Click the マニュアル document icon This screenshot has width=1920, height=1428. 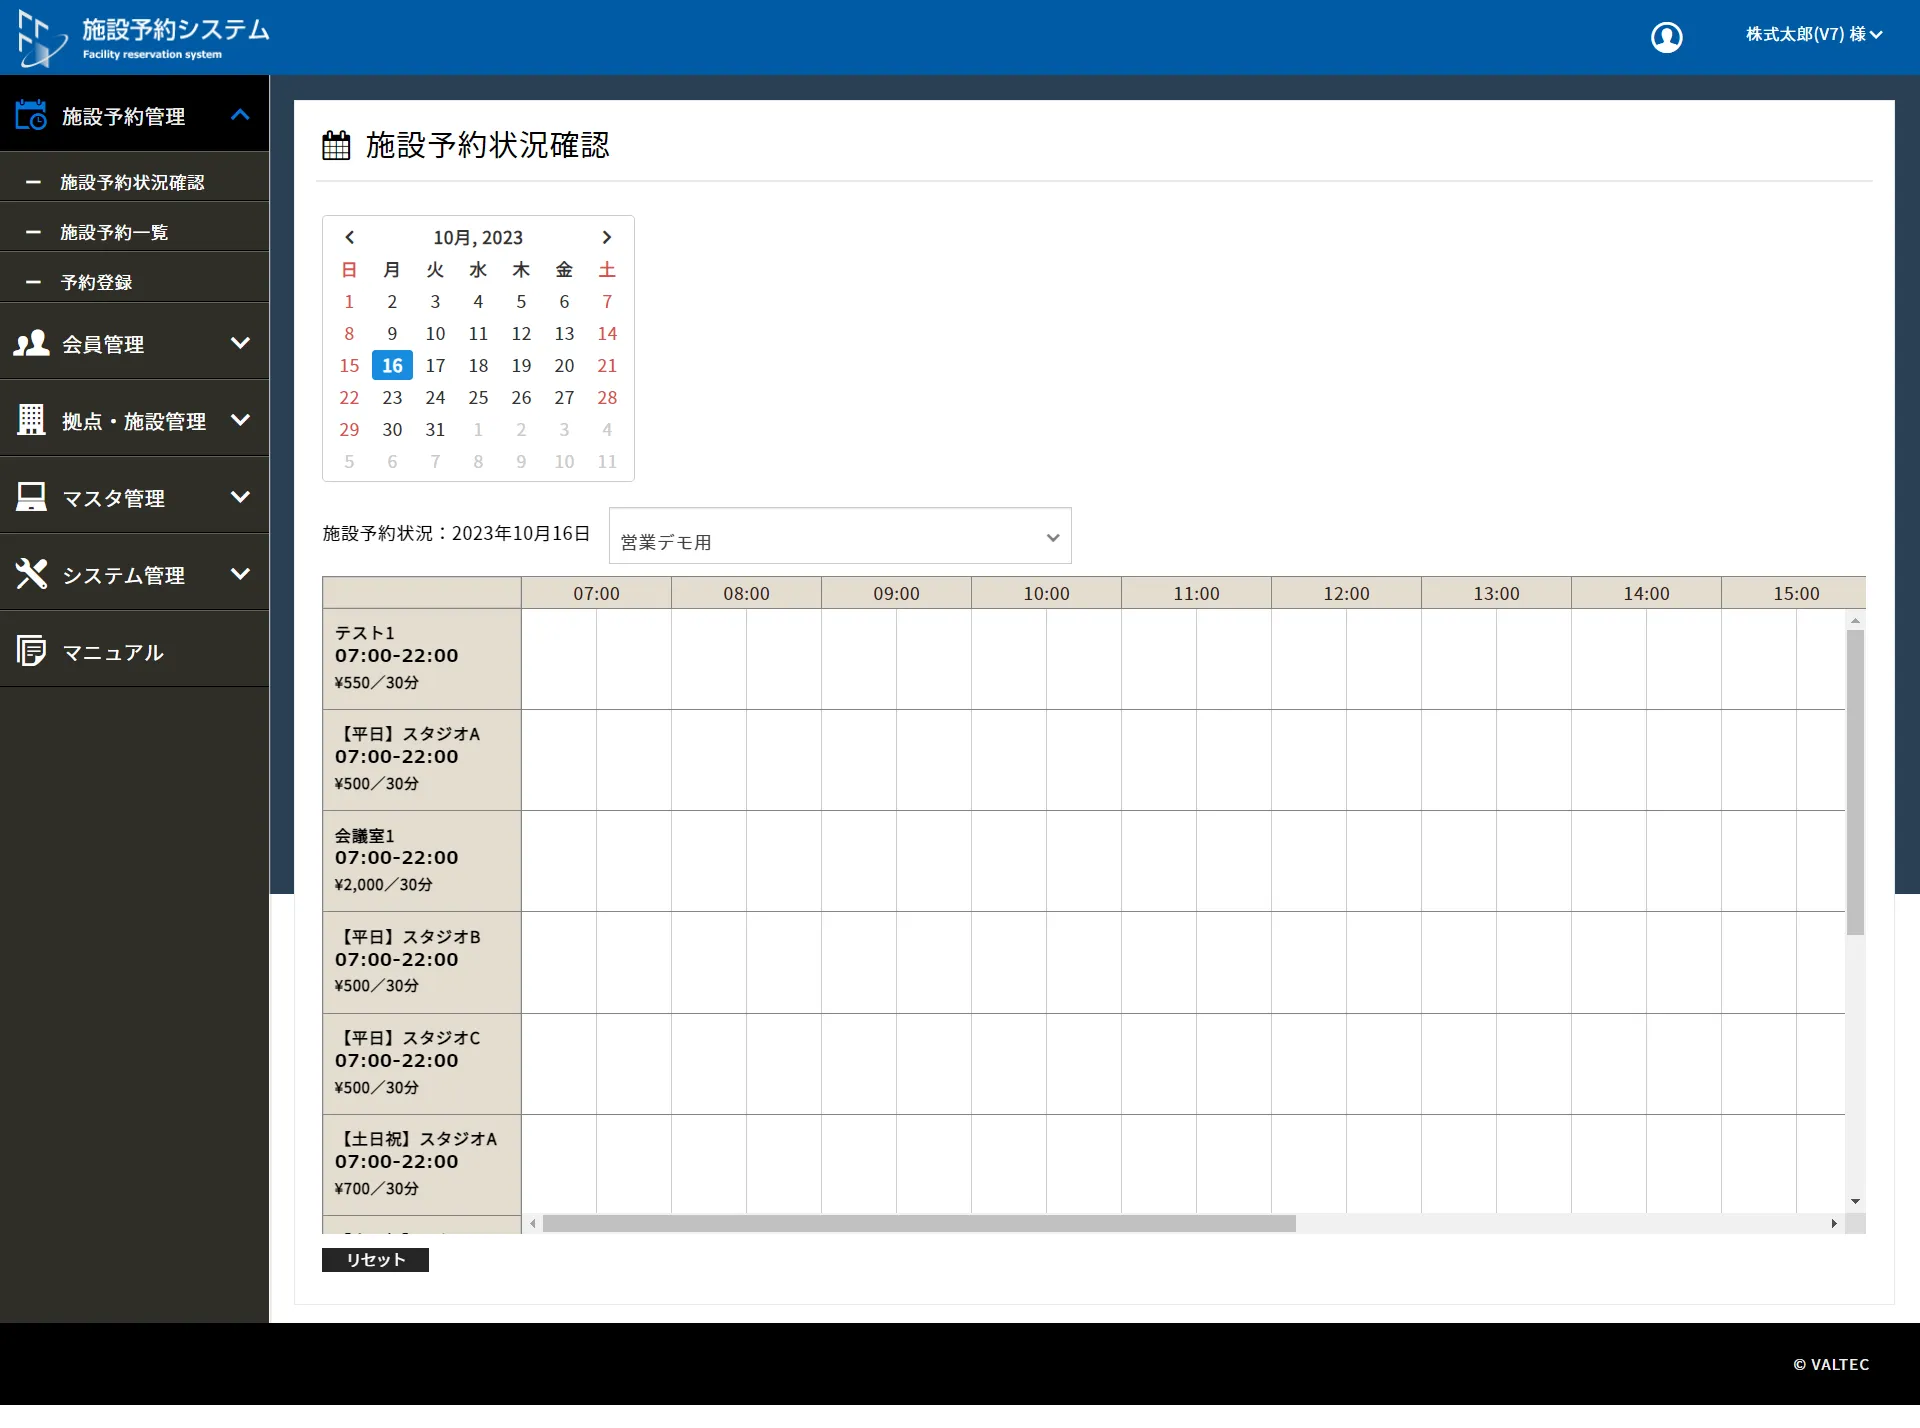(31, 650)
